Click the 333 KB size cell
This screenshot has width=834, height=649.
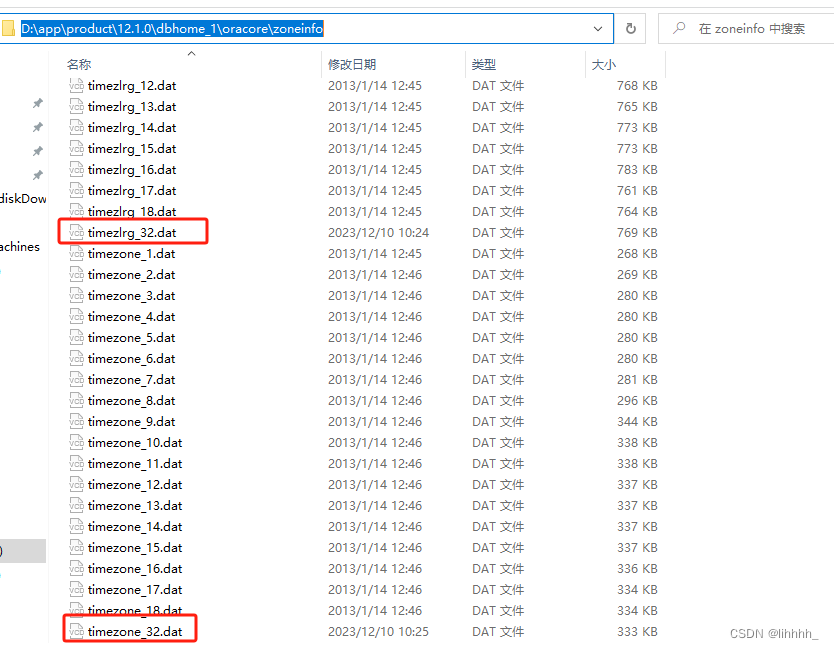point(637,631)
